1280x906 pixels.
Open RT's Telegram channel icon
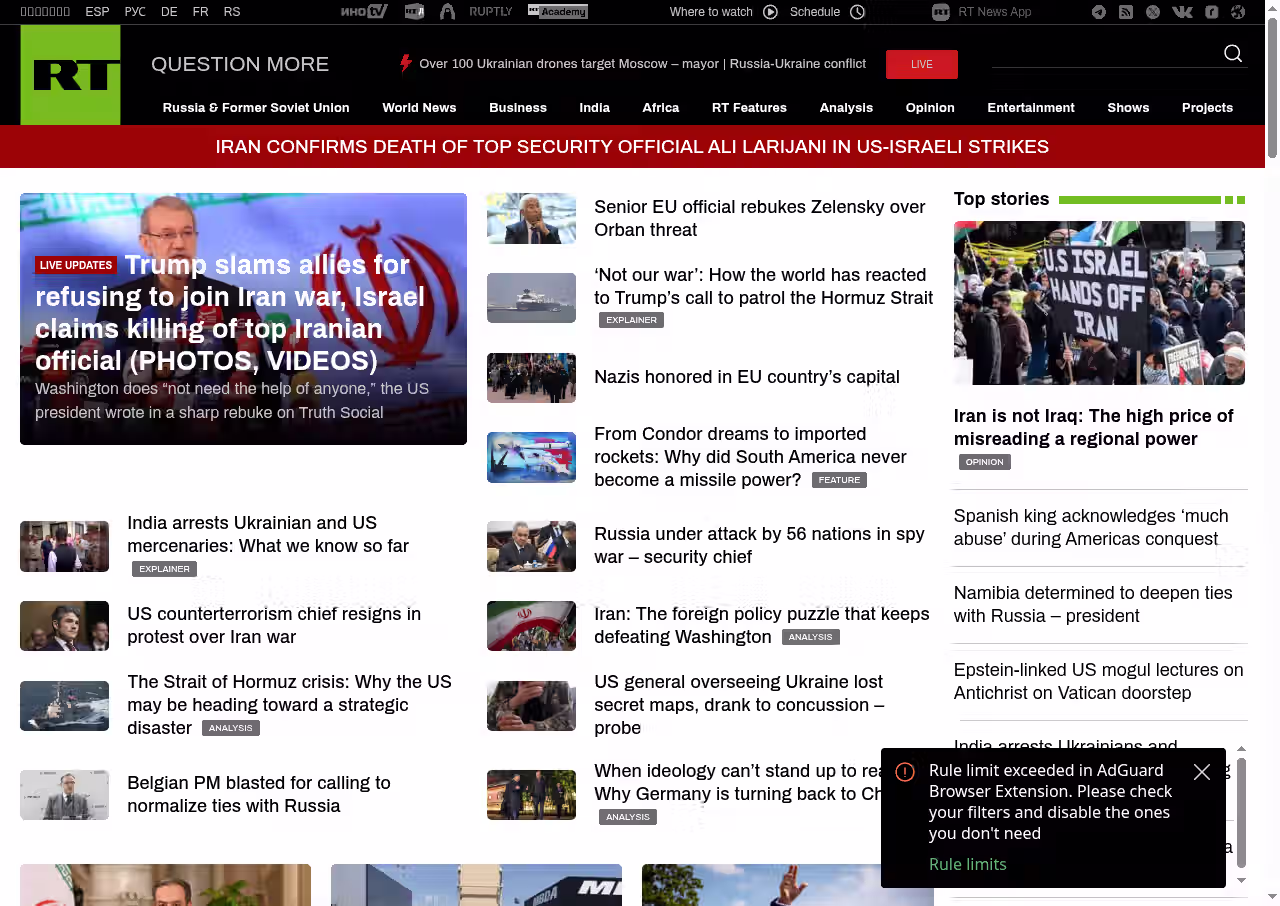(x=1099, y=12)
